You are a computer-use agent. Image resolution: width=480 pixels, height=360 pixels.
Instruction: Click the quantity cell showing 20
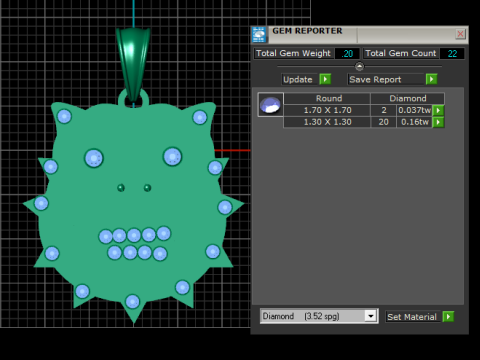click(384, 122)
